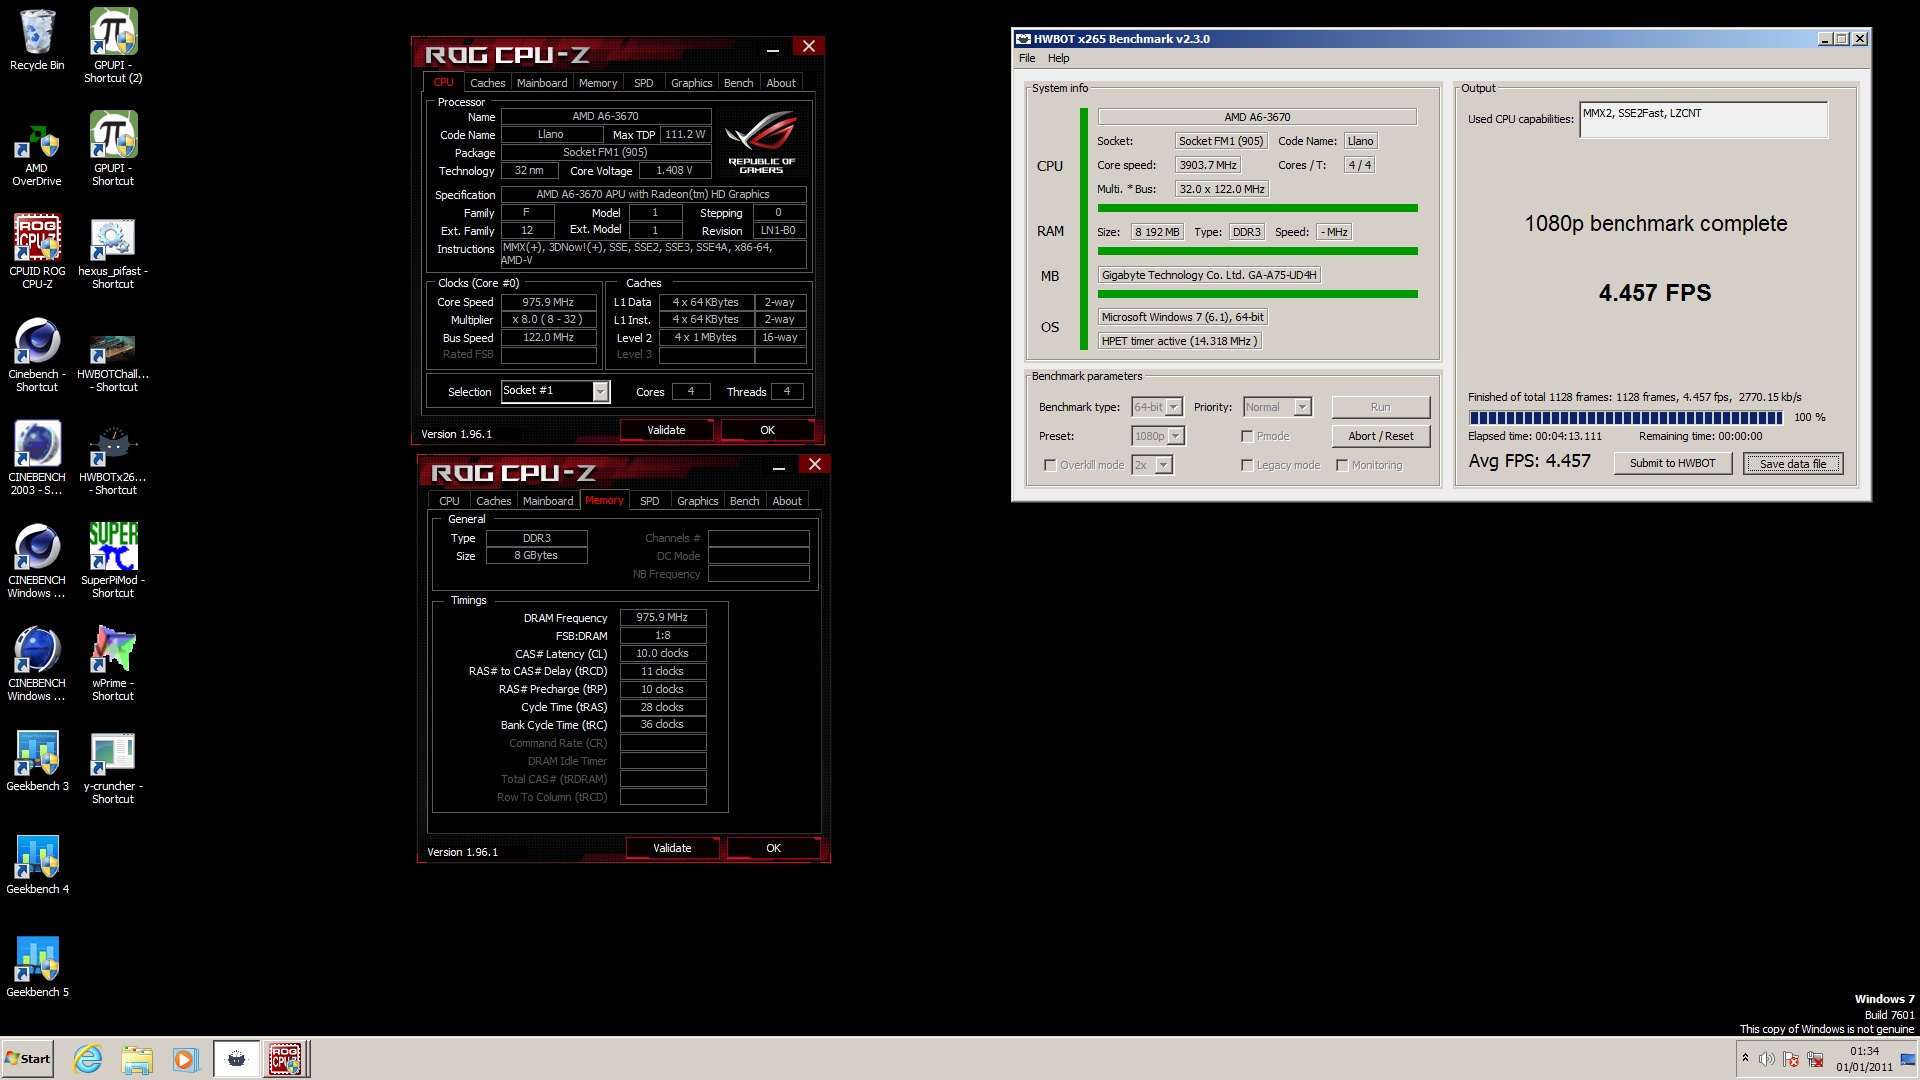Viewport: 1920px width, 1080px height.
Task: Expand the Priority Normal dropdown
Action: coord(1302,407)
